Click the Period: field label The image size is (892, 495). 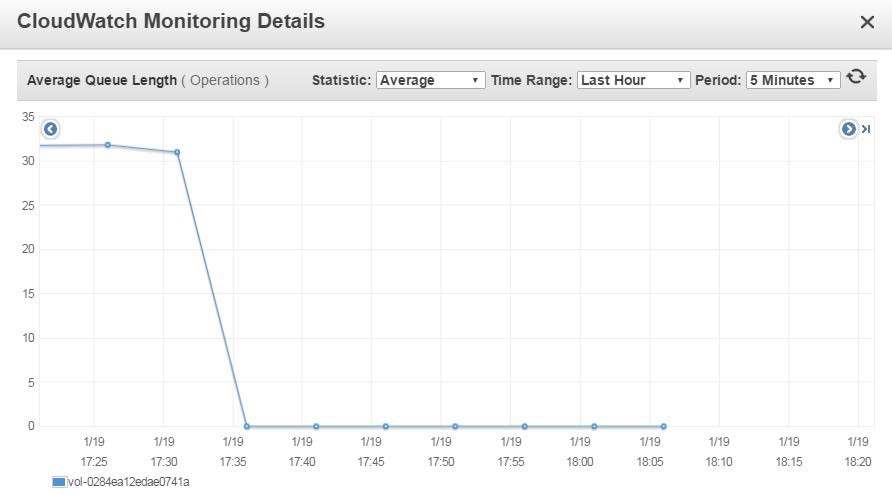click(717, 80)
